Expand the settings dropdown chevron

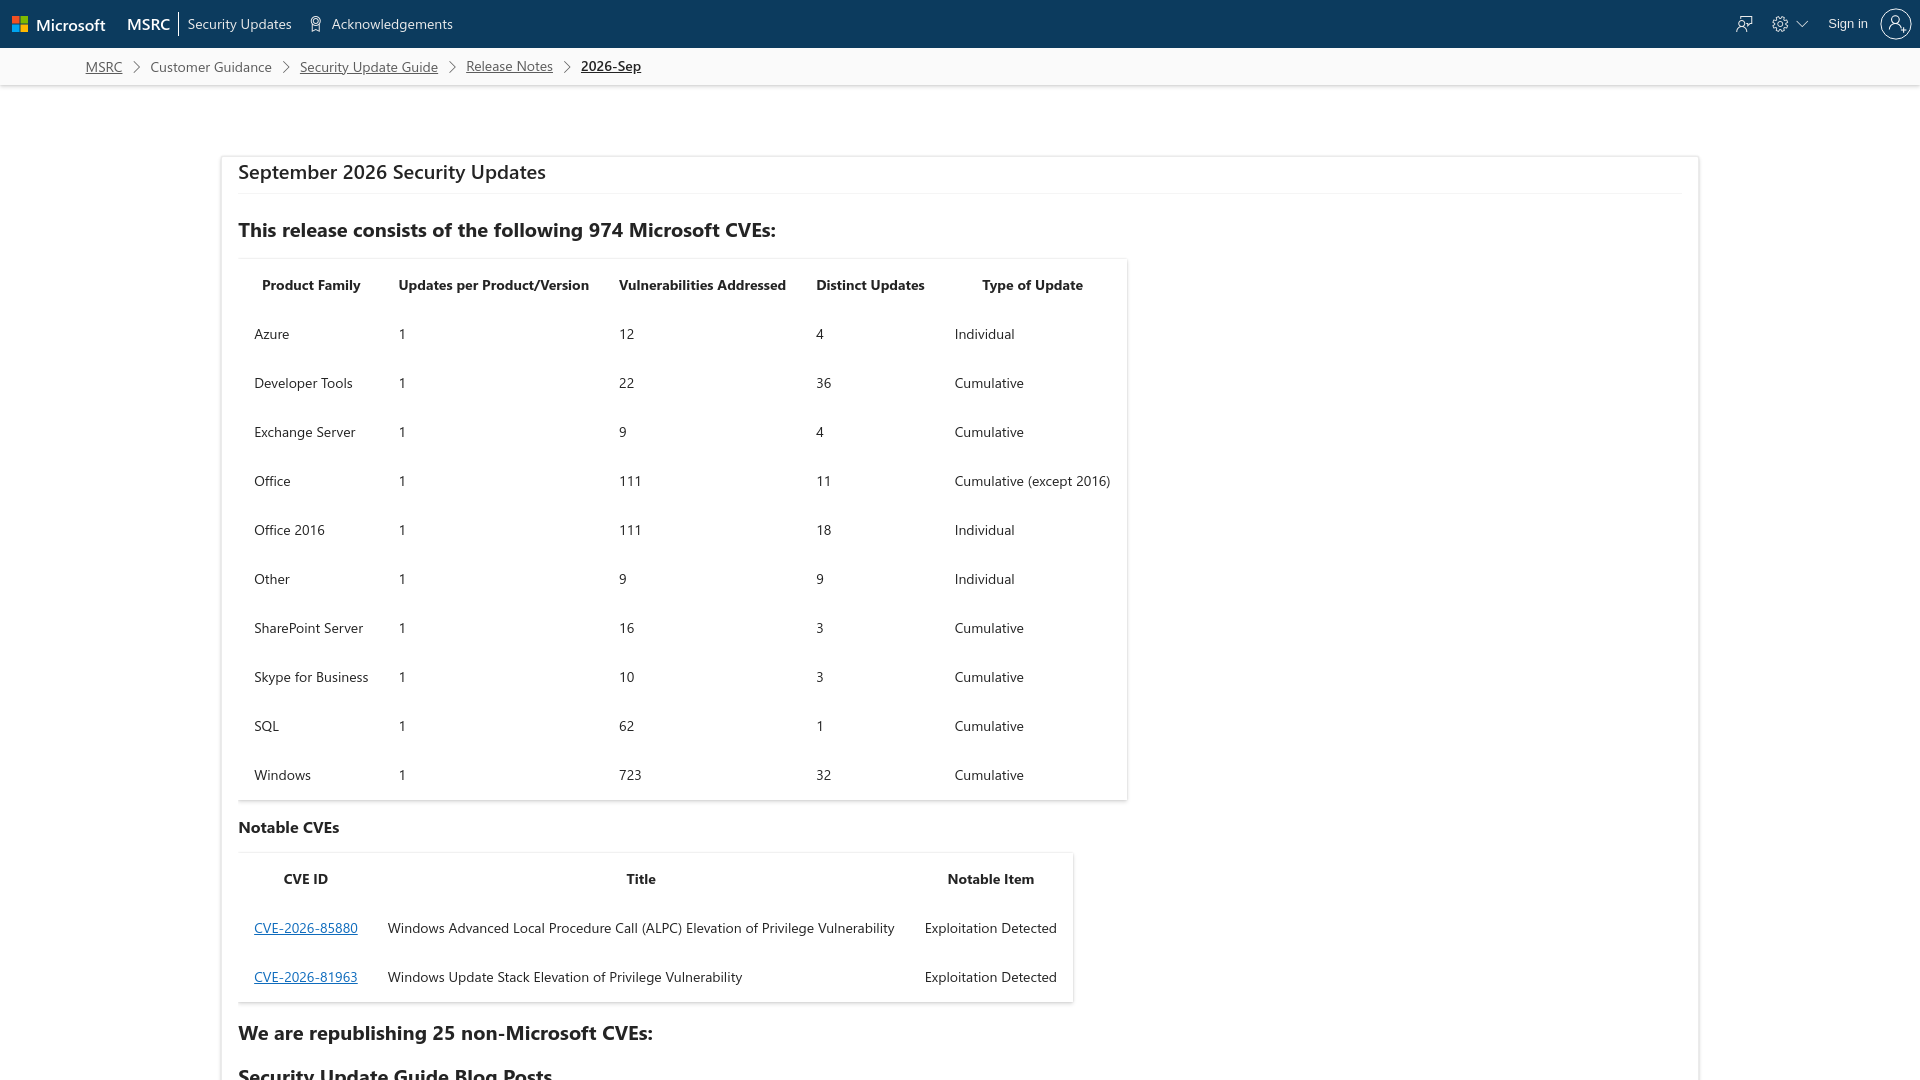(1802, 24)
